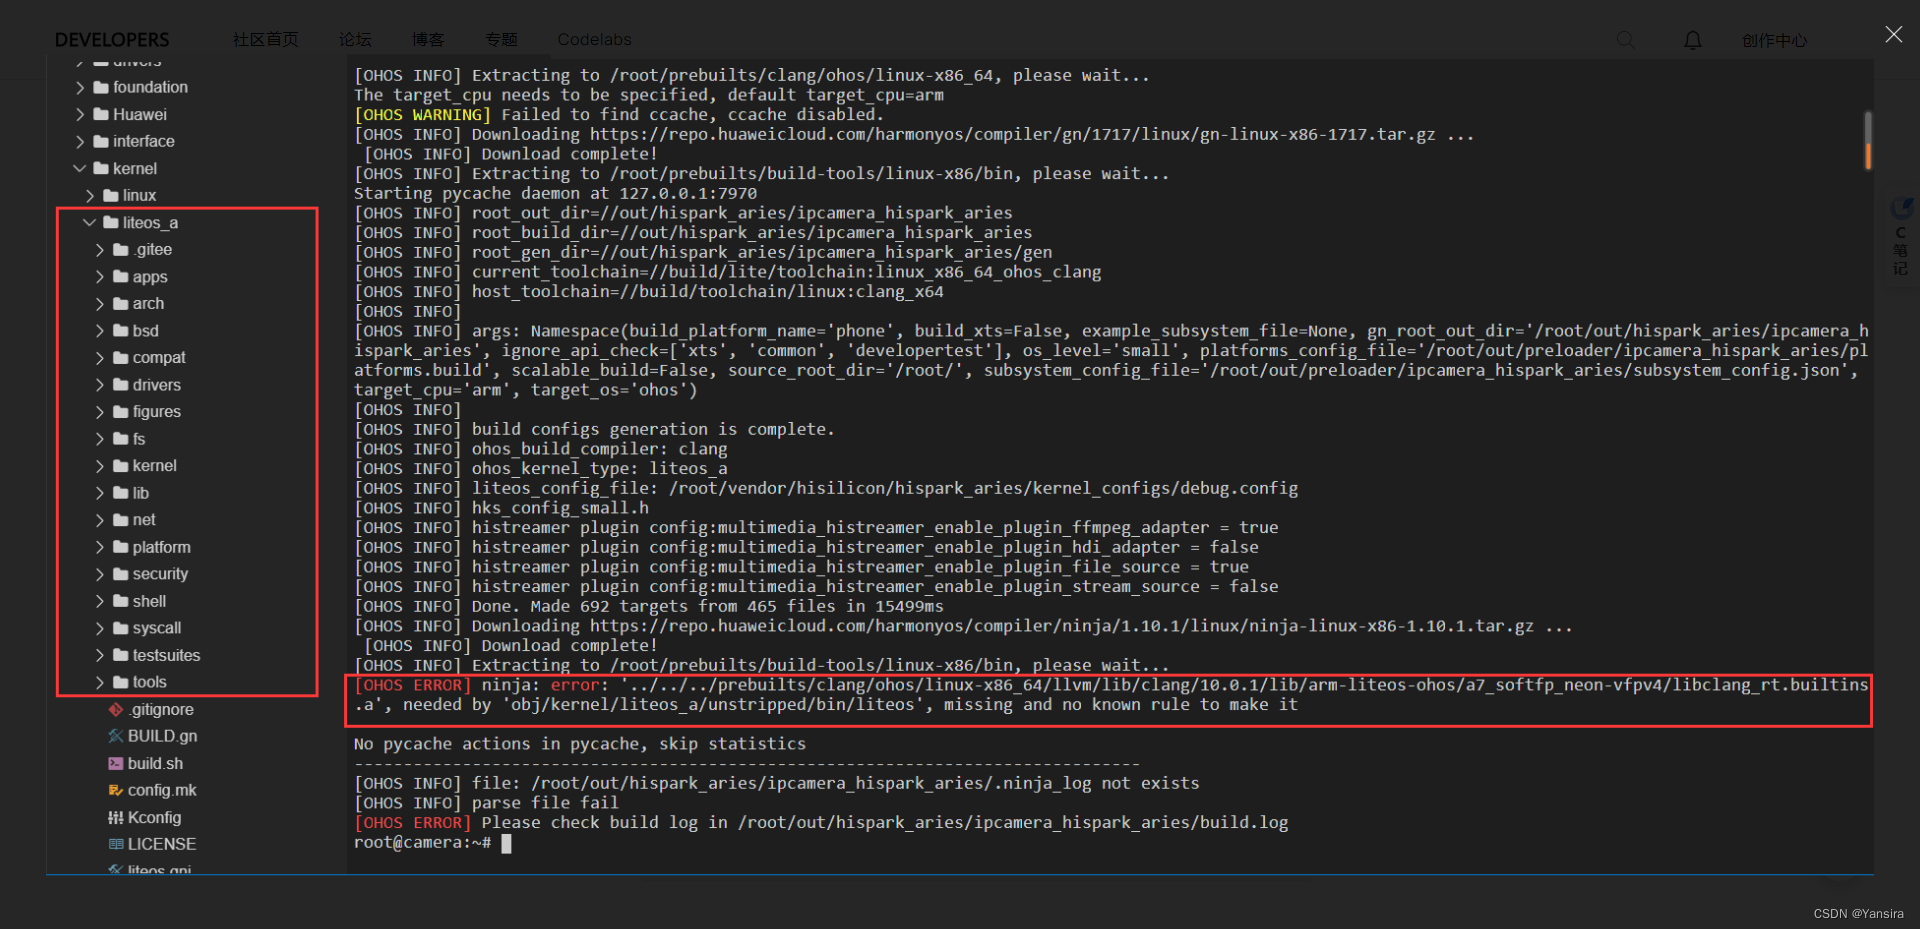
Task: Click the LICENSE file icon
Action: tap(117, 844)
